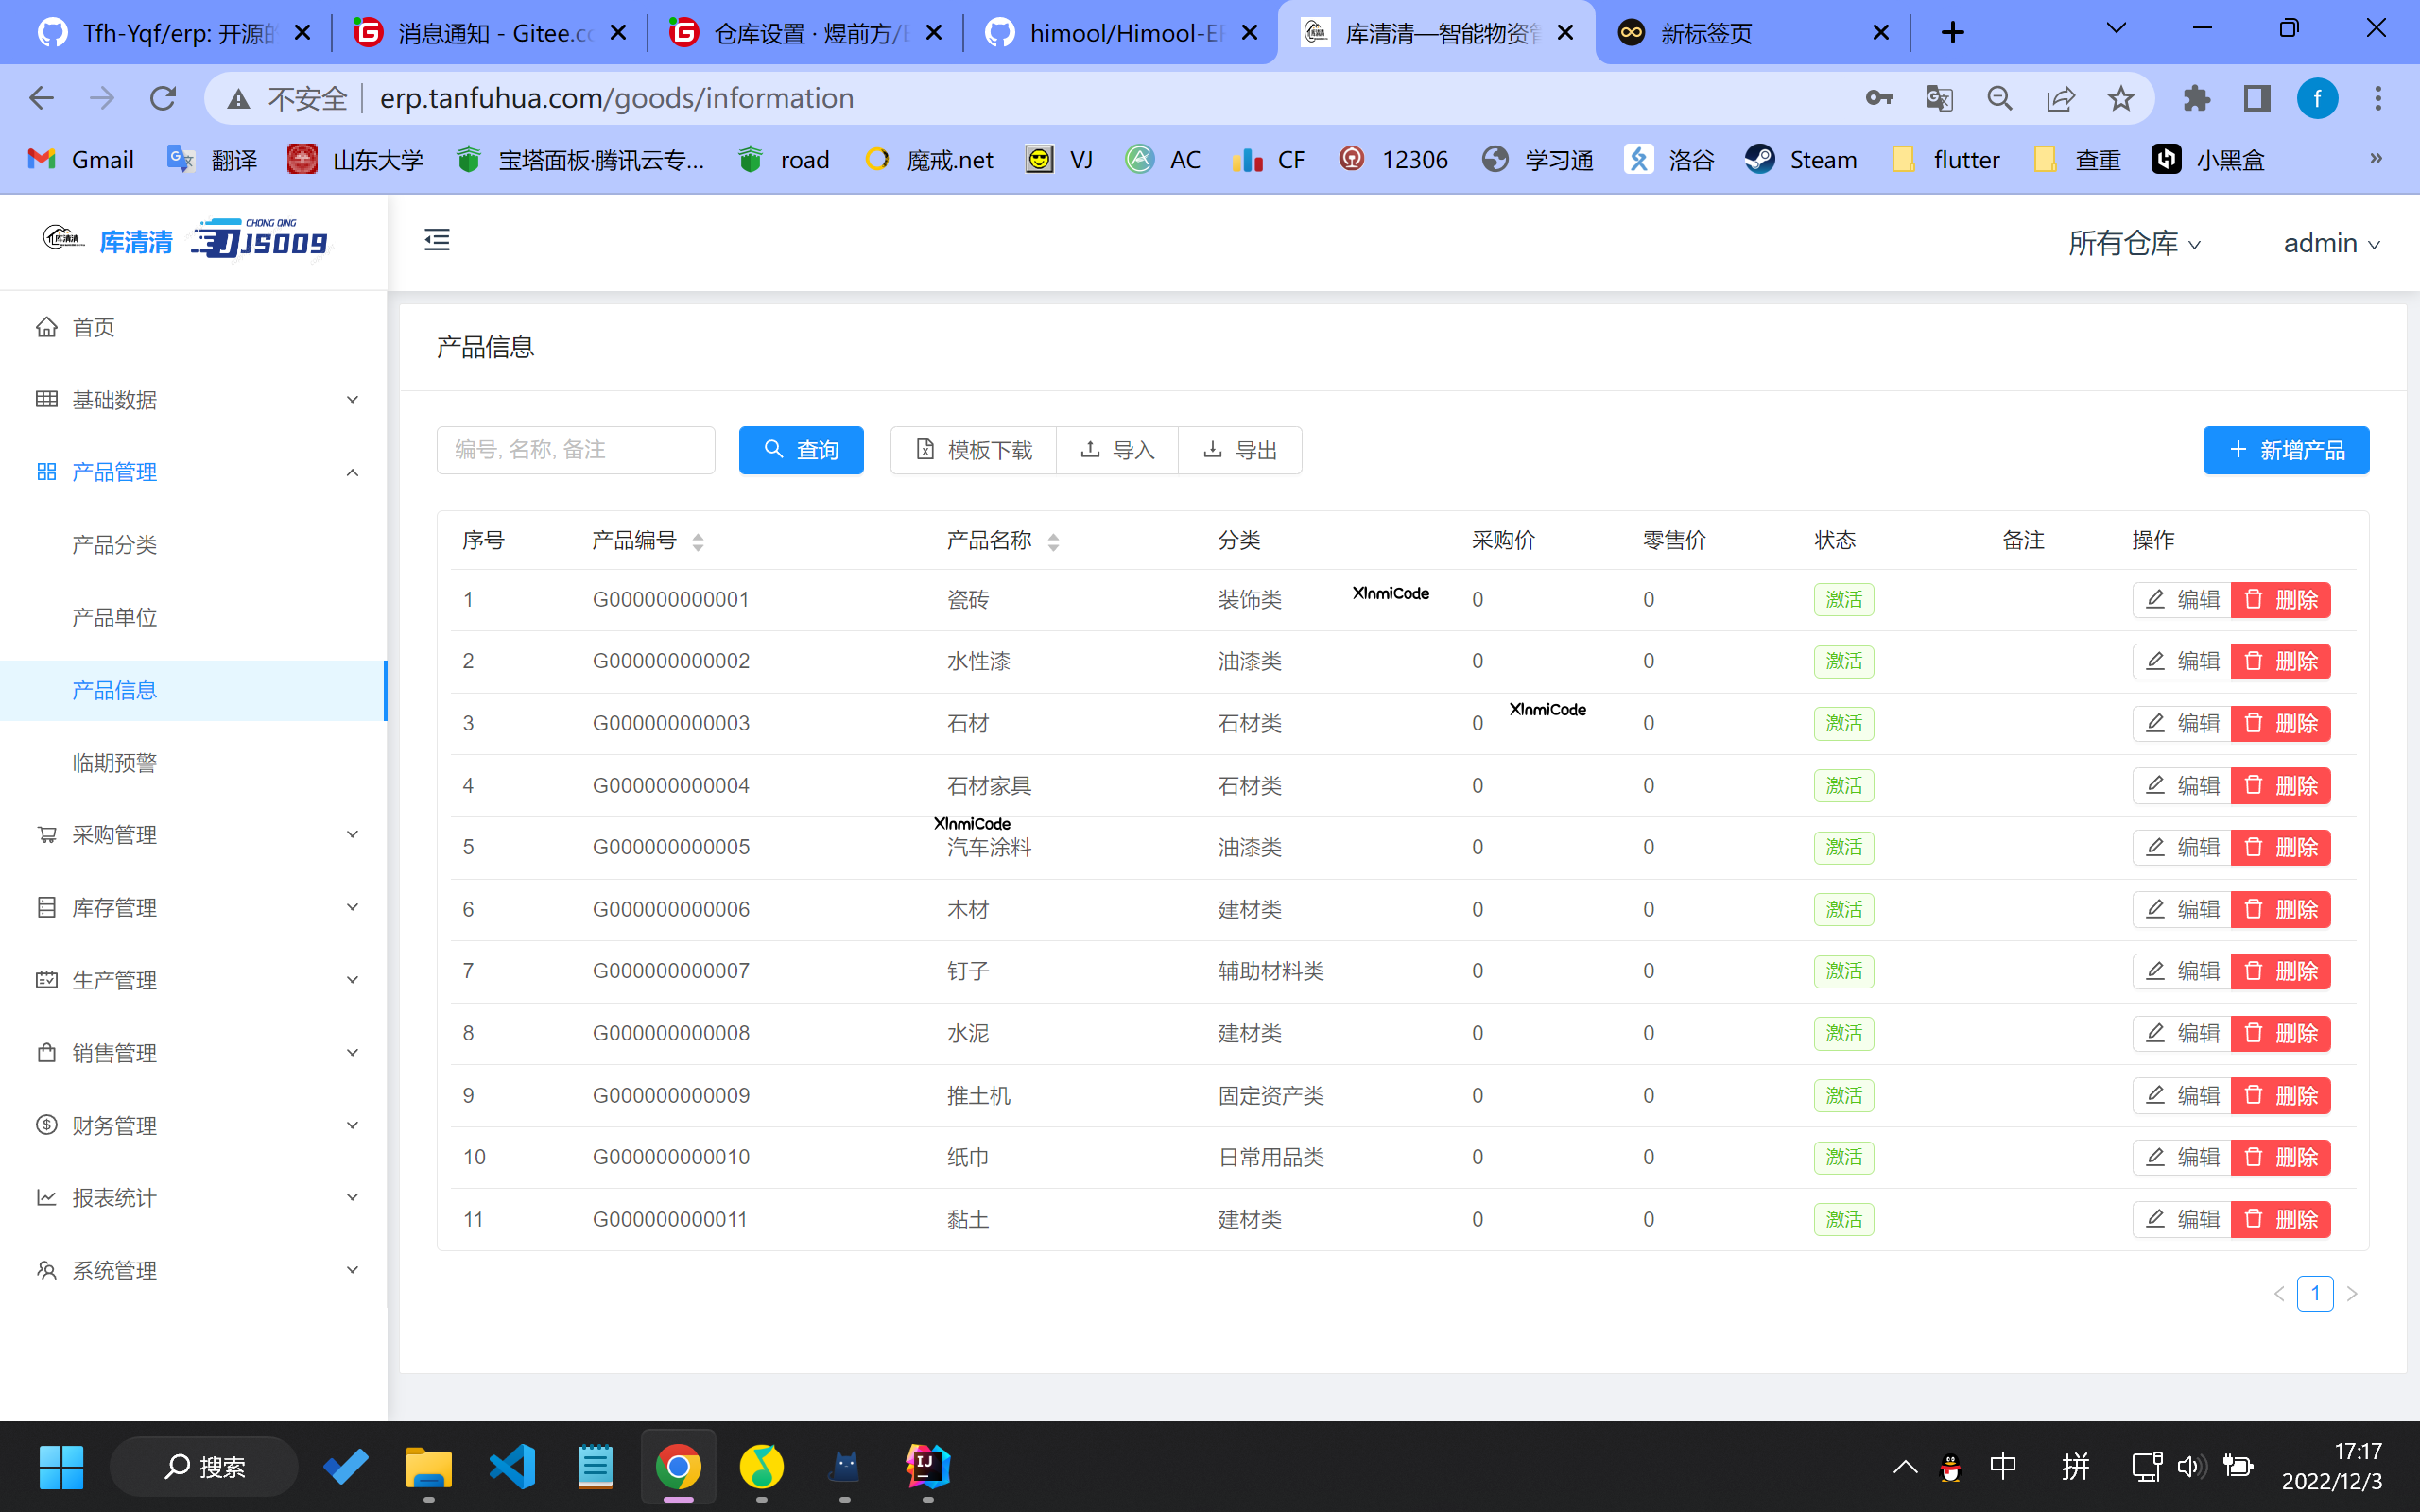Click the 查询 search button

[x=800, y=449]
